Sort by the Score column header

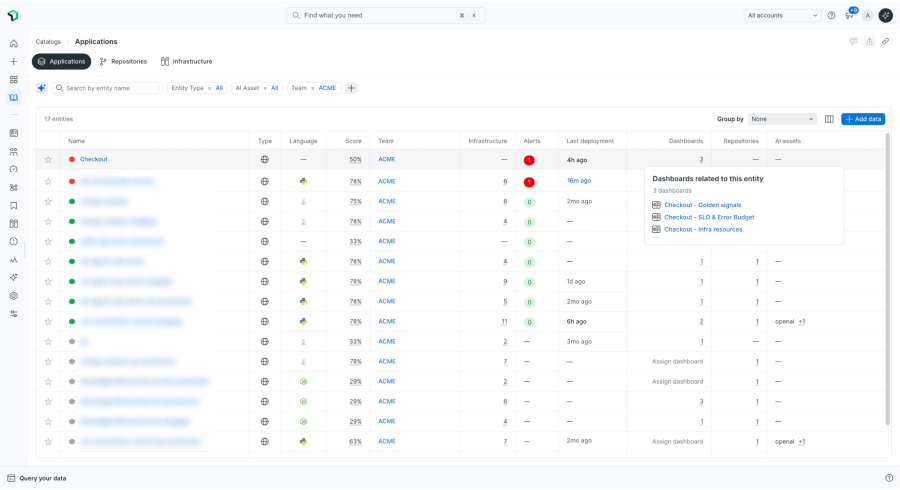pos(354,141)
